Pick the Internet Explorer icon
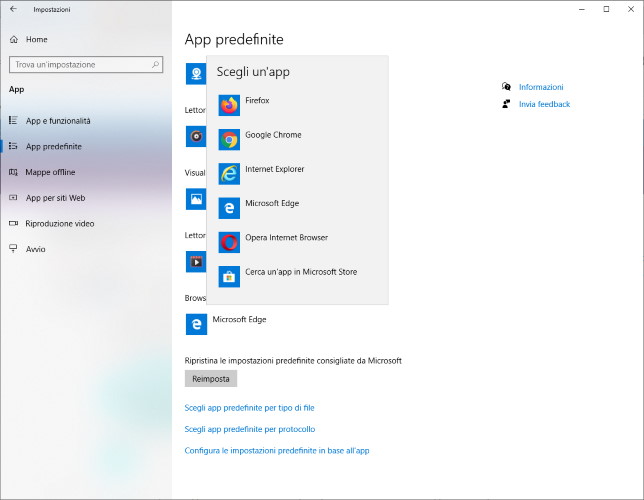 tap(229, 174)
